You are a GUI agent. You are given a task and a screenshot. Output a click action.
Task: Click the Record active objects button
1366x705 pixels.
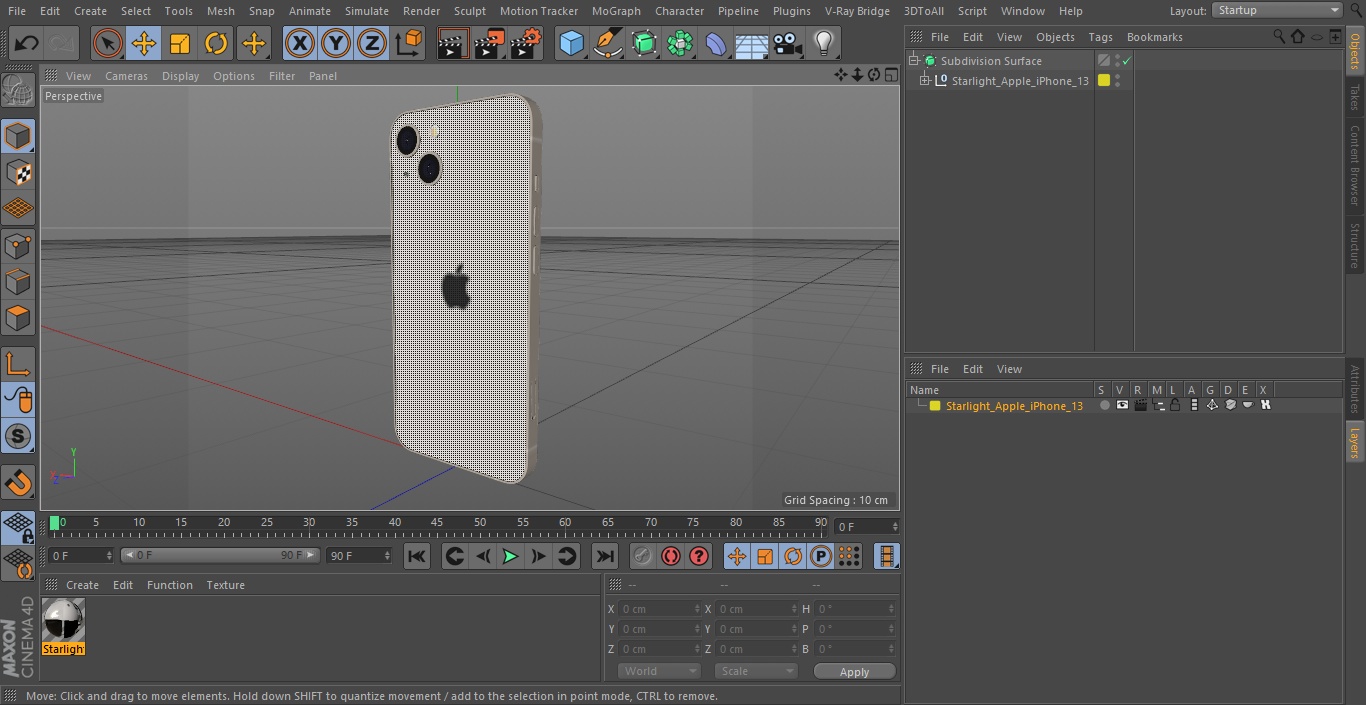pos(643,556)
